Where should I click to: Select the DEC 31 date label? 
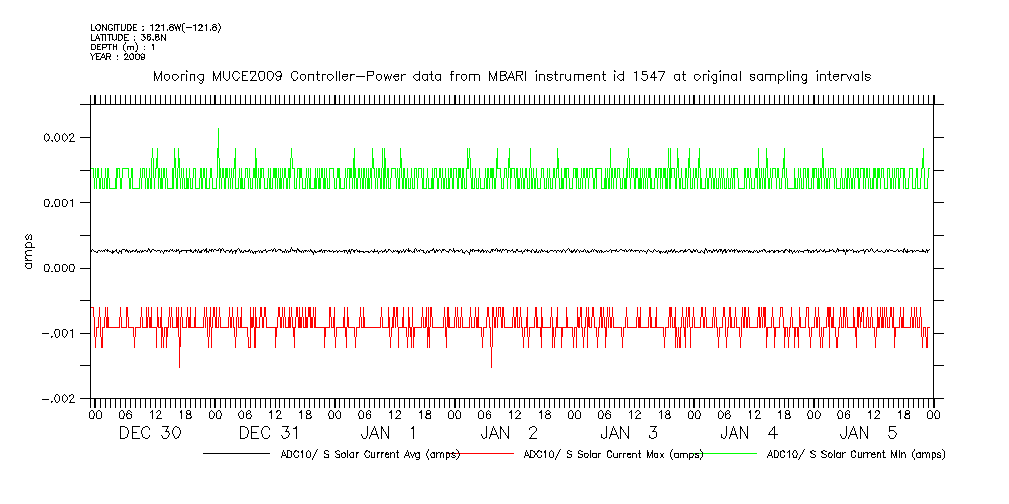(x=270, y=434)
